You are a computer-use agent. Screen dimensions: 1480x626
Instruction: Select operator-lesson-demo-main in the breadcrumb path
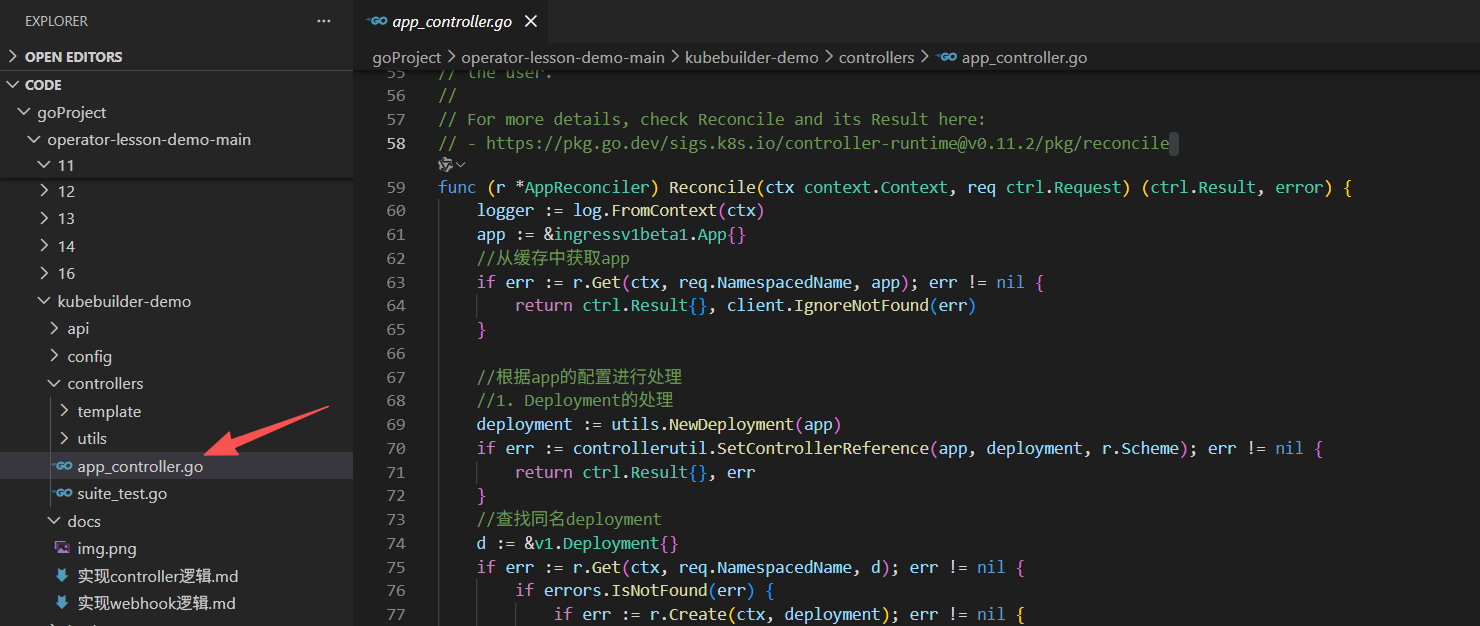[562, 58]
